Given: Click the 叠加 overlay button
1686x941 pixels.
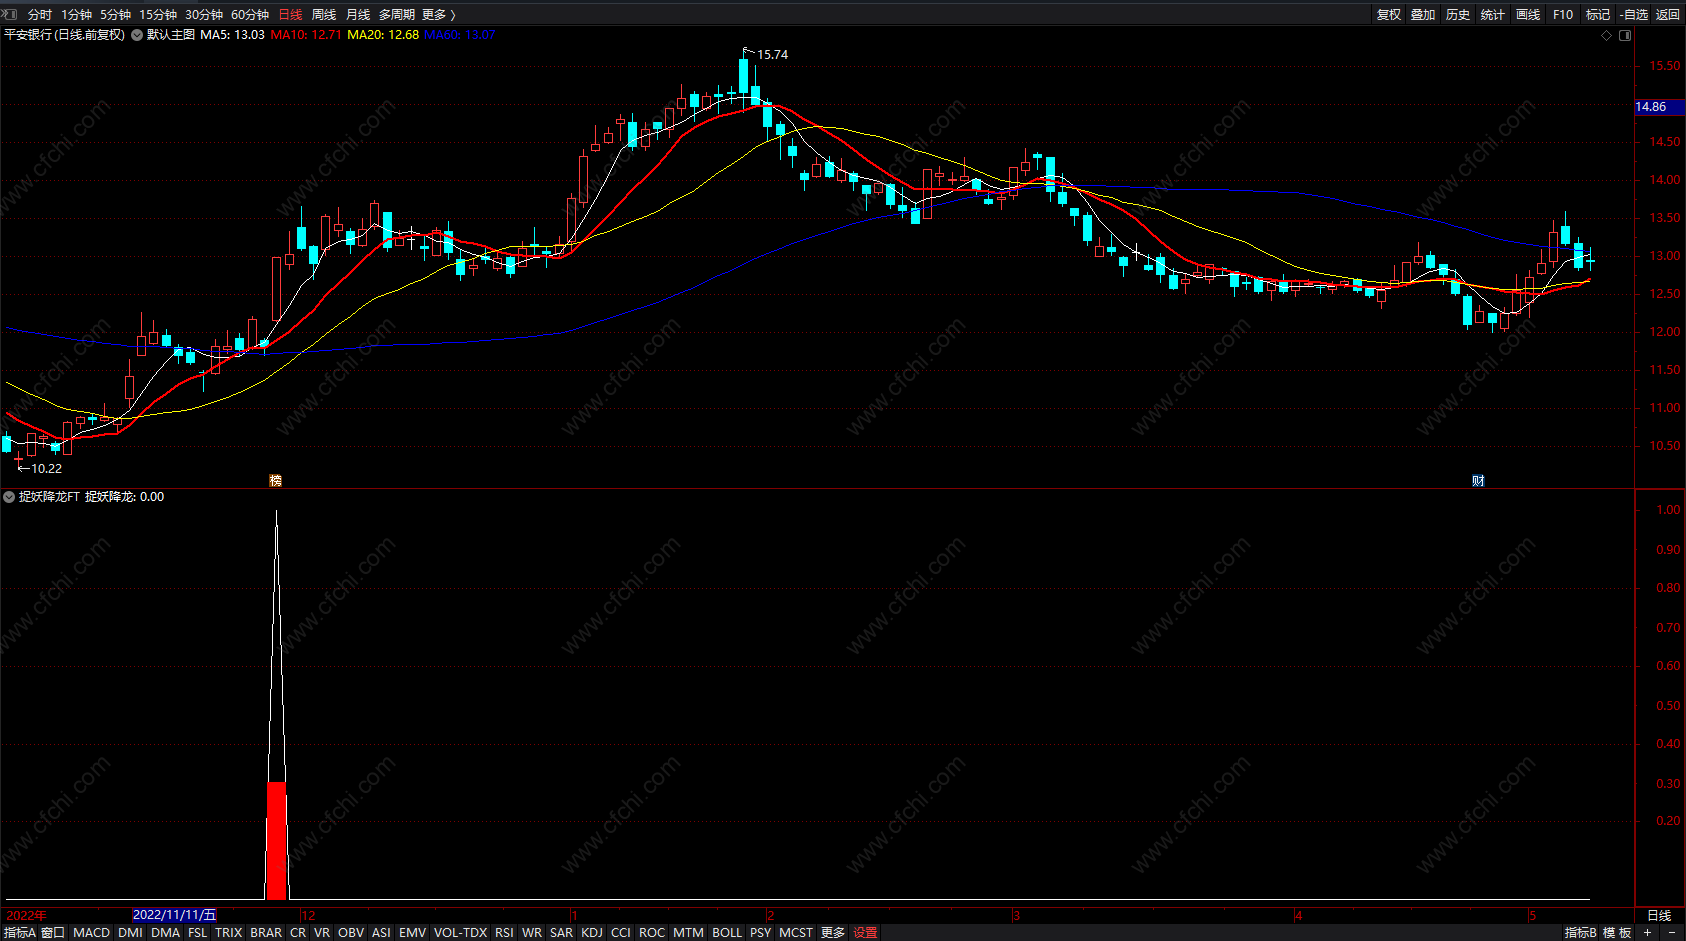Looking at the screenshot, I should click(1423, 15).
